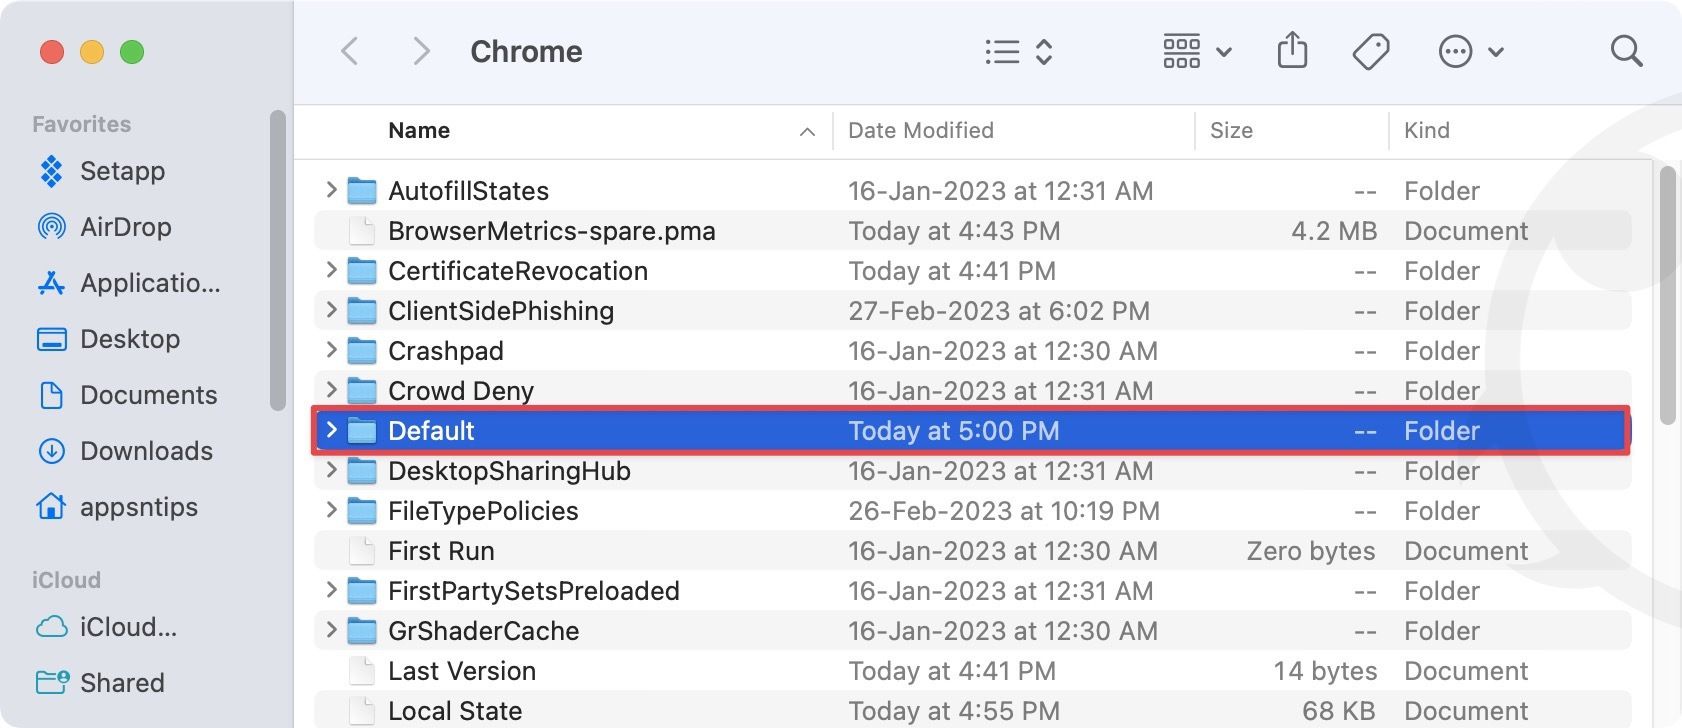Click the Back navigation arrow
The width and height of the screenshot is (1682, 728).
coord(350,52)
